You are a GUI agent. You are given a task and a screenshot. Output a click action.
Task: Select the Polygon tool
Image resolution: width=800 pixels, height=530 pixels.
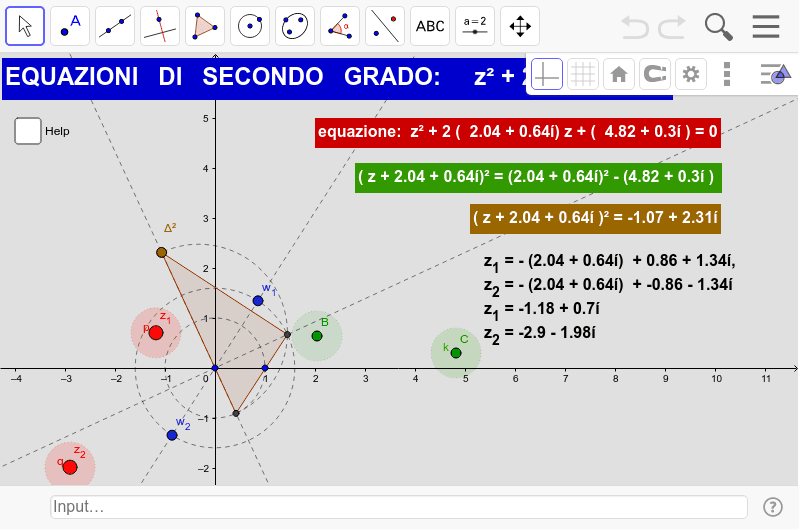point(205,26)
